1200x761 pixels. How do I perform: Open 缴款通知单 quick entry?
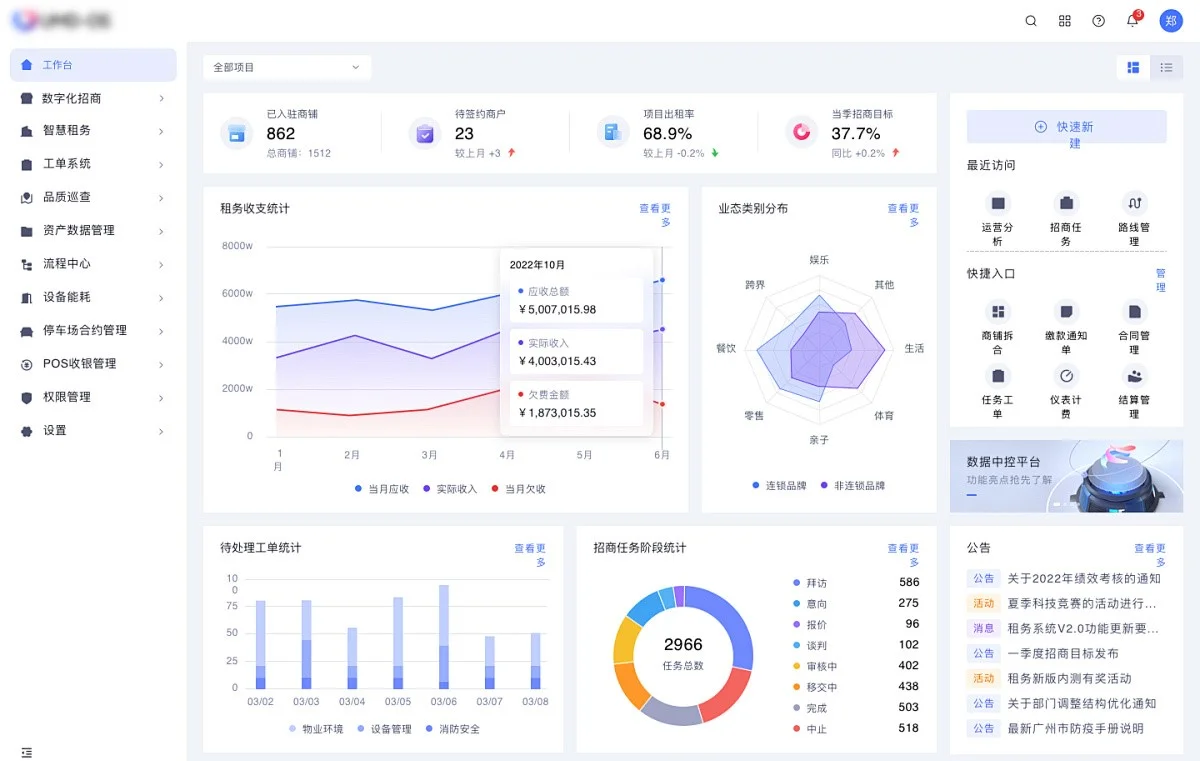click(x=1066, y=328)
